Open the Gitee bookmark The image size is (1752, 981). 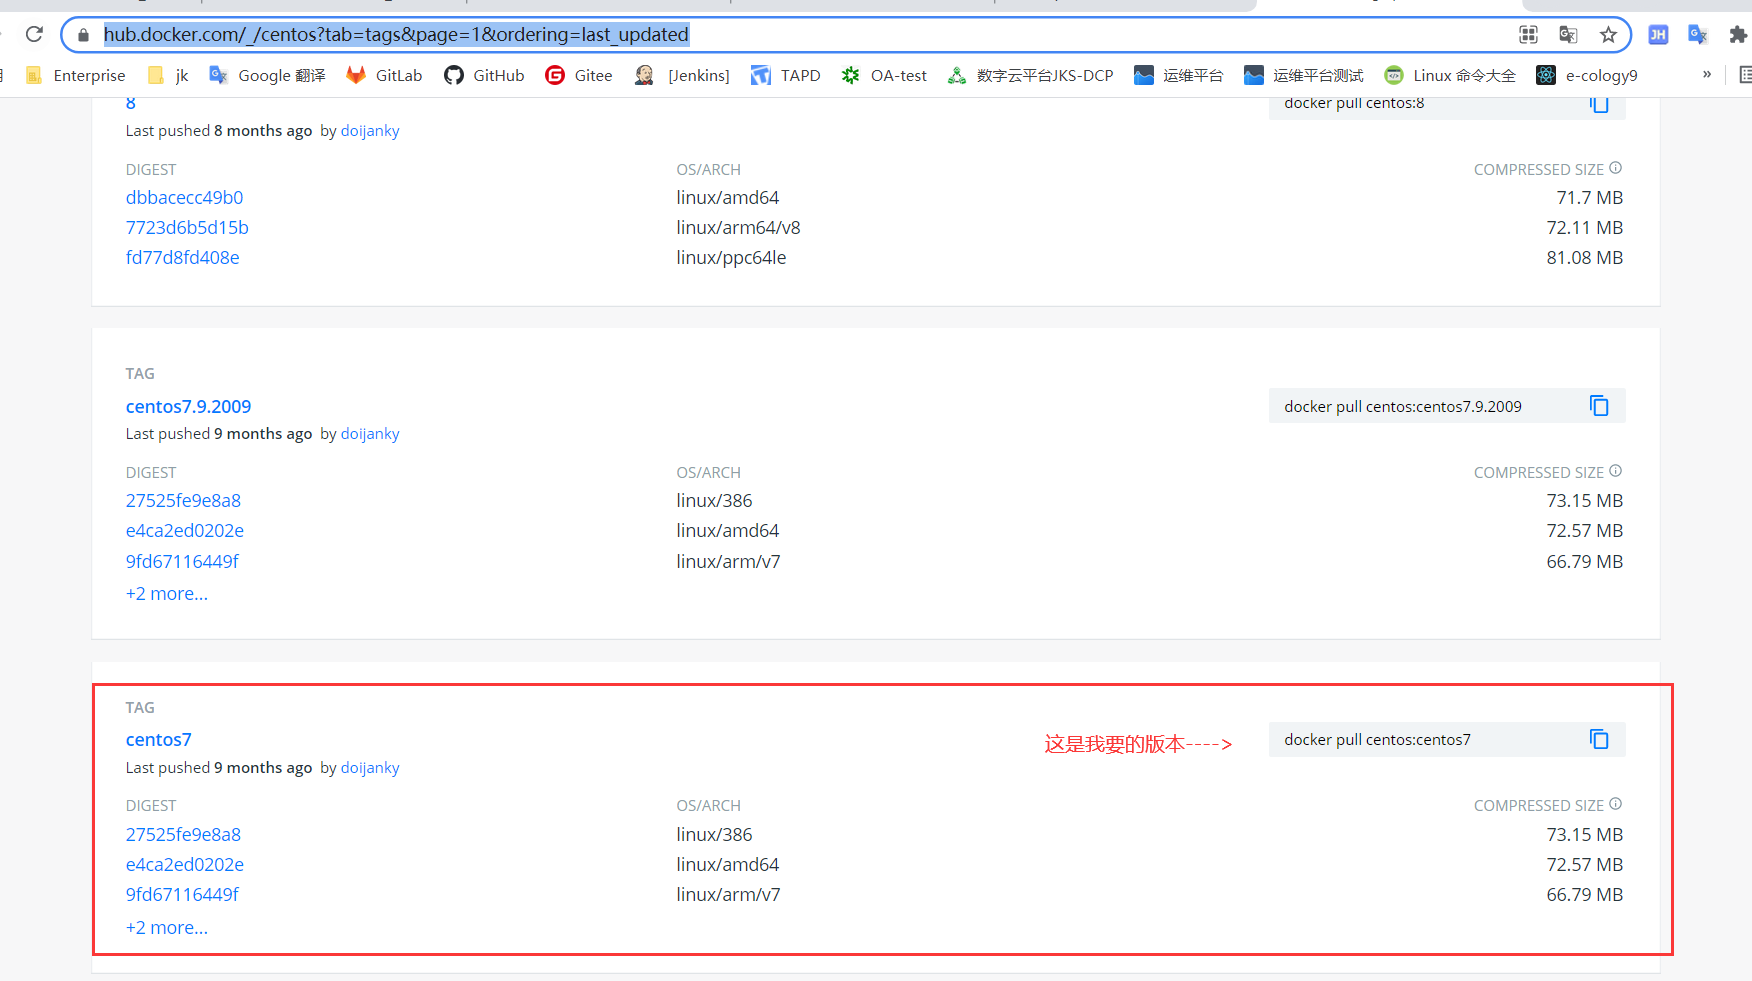(579, 75)
